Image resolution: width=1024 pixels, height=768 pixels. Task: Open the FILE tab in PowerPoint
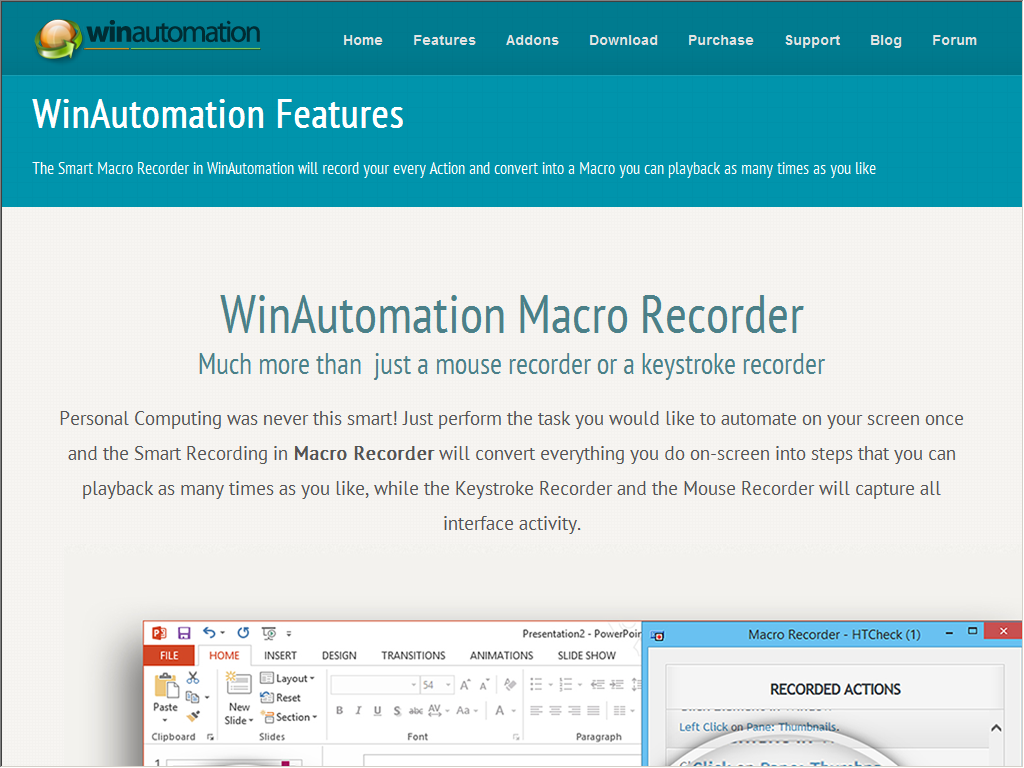[169, 655]
